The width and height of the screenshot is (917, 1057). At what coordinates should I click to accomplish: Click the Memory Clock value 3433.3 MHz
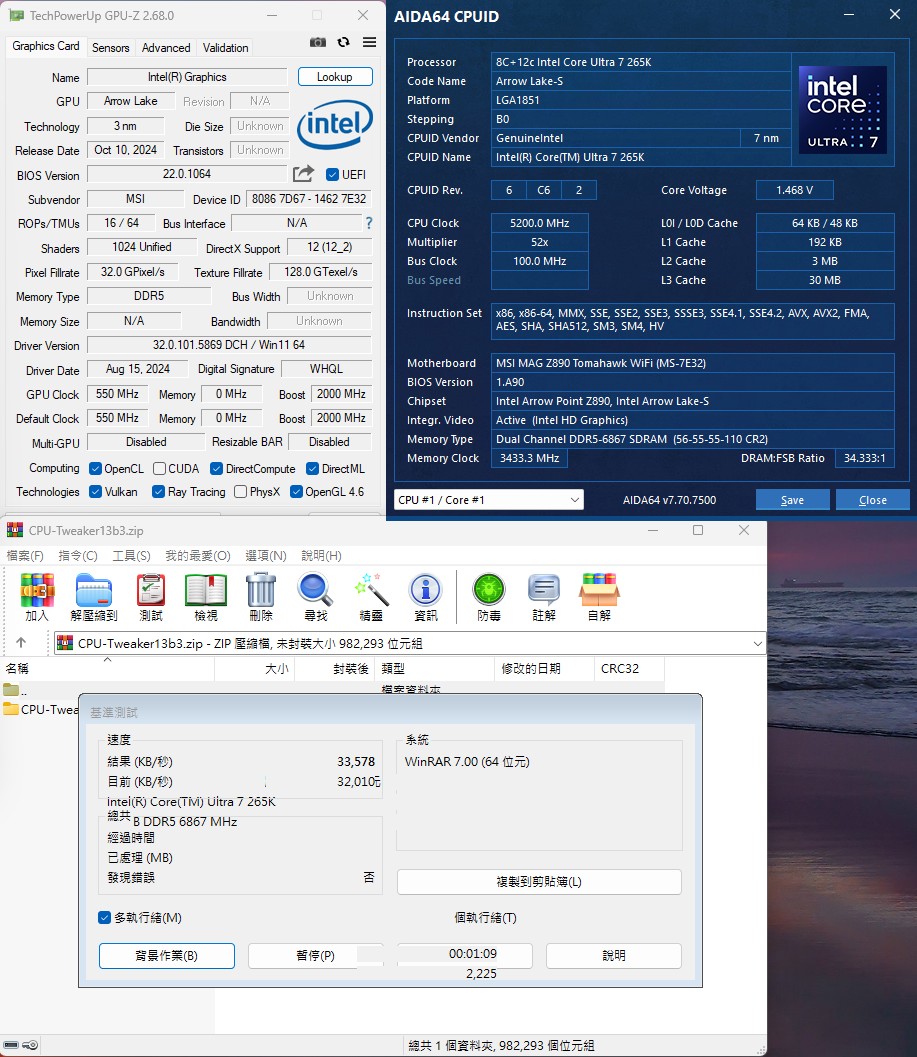pyautogui.click(x=529, y=458)
